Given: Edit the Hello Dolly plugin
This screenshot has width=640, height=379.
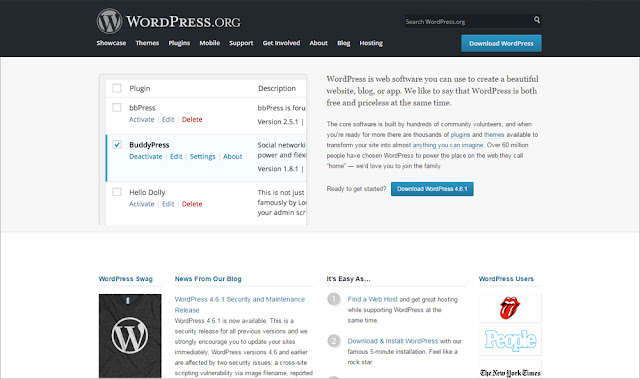Looking at the screenshot, I should (x=168, y=204).
